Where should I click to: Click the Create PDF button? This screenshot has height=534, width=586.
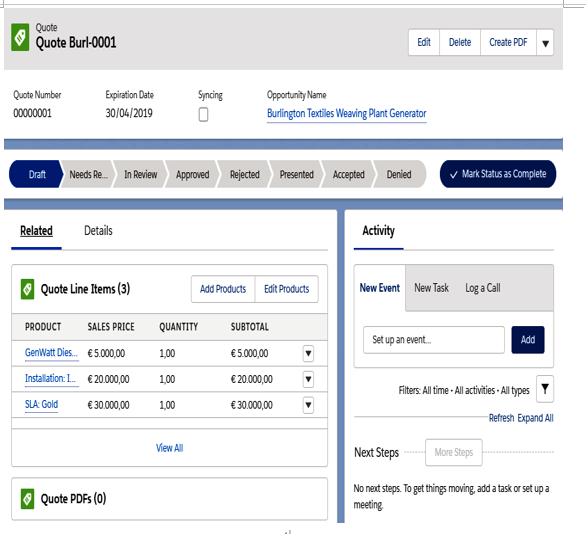pyautogui.click(x=508, y=43)
